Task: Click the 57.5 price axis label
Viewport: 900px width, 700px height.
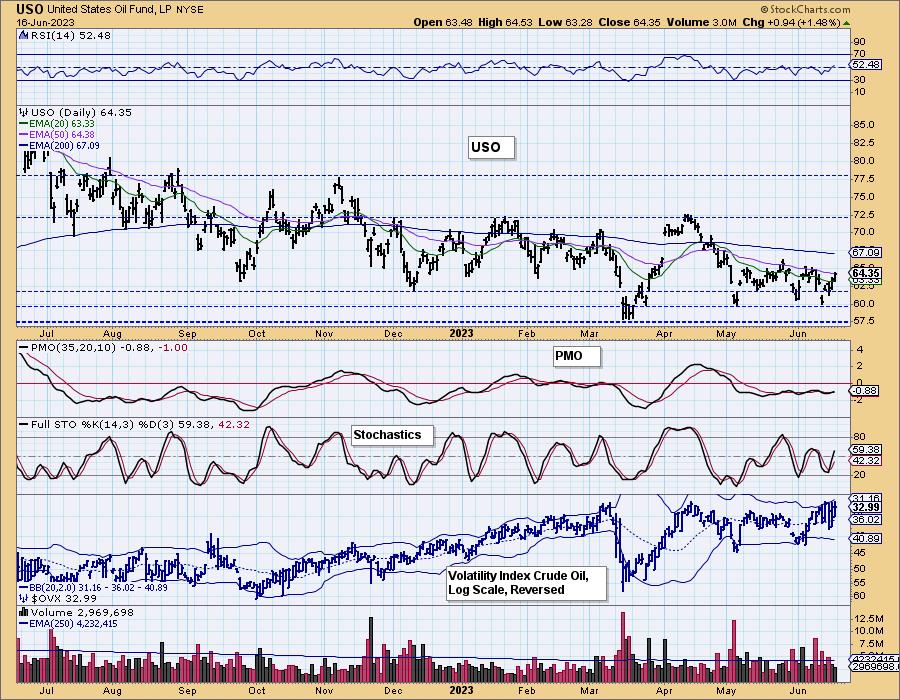Action: click(x=864, y=321)
